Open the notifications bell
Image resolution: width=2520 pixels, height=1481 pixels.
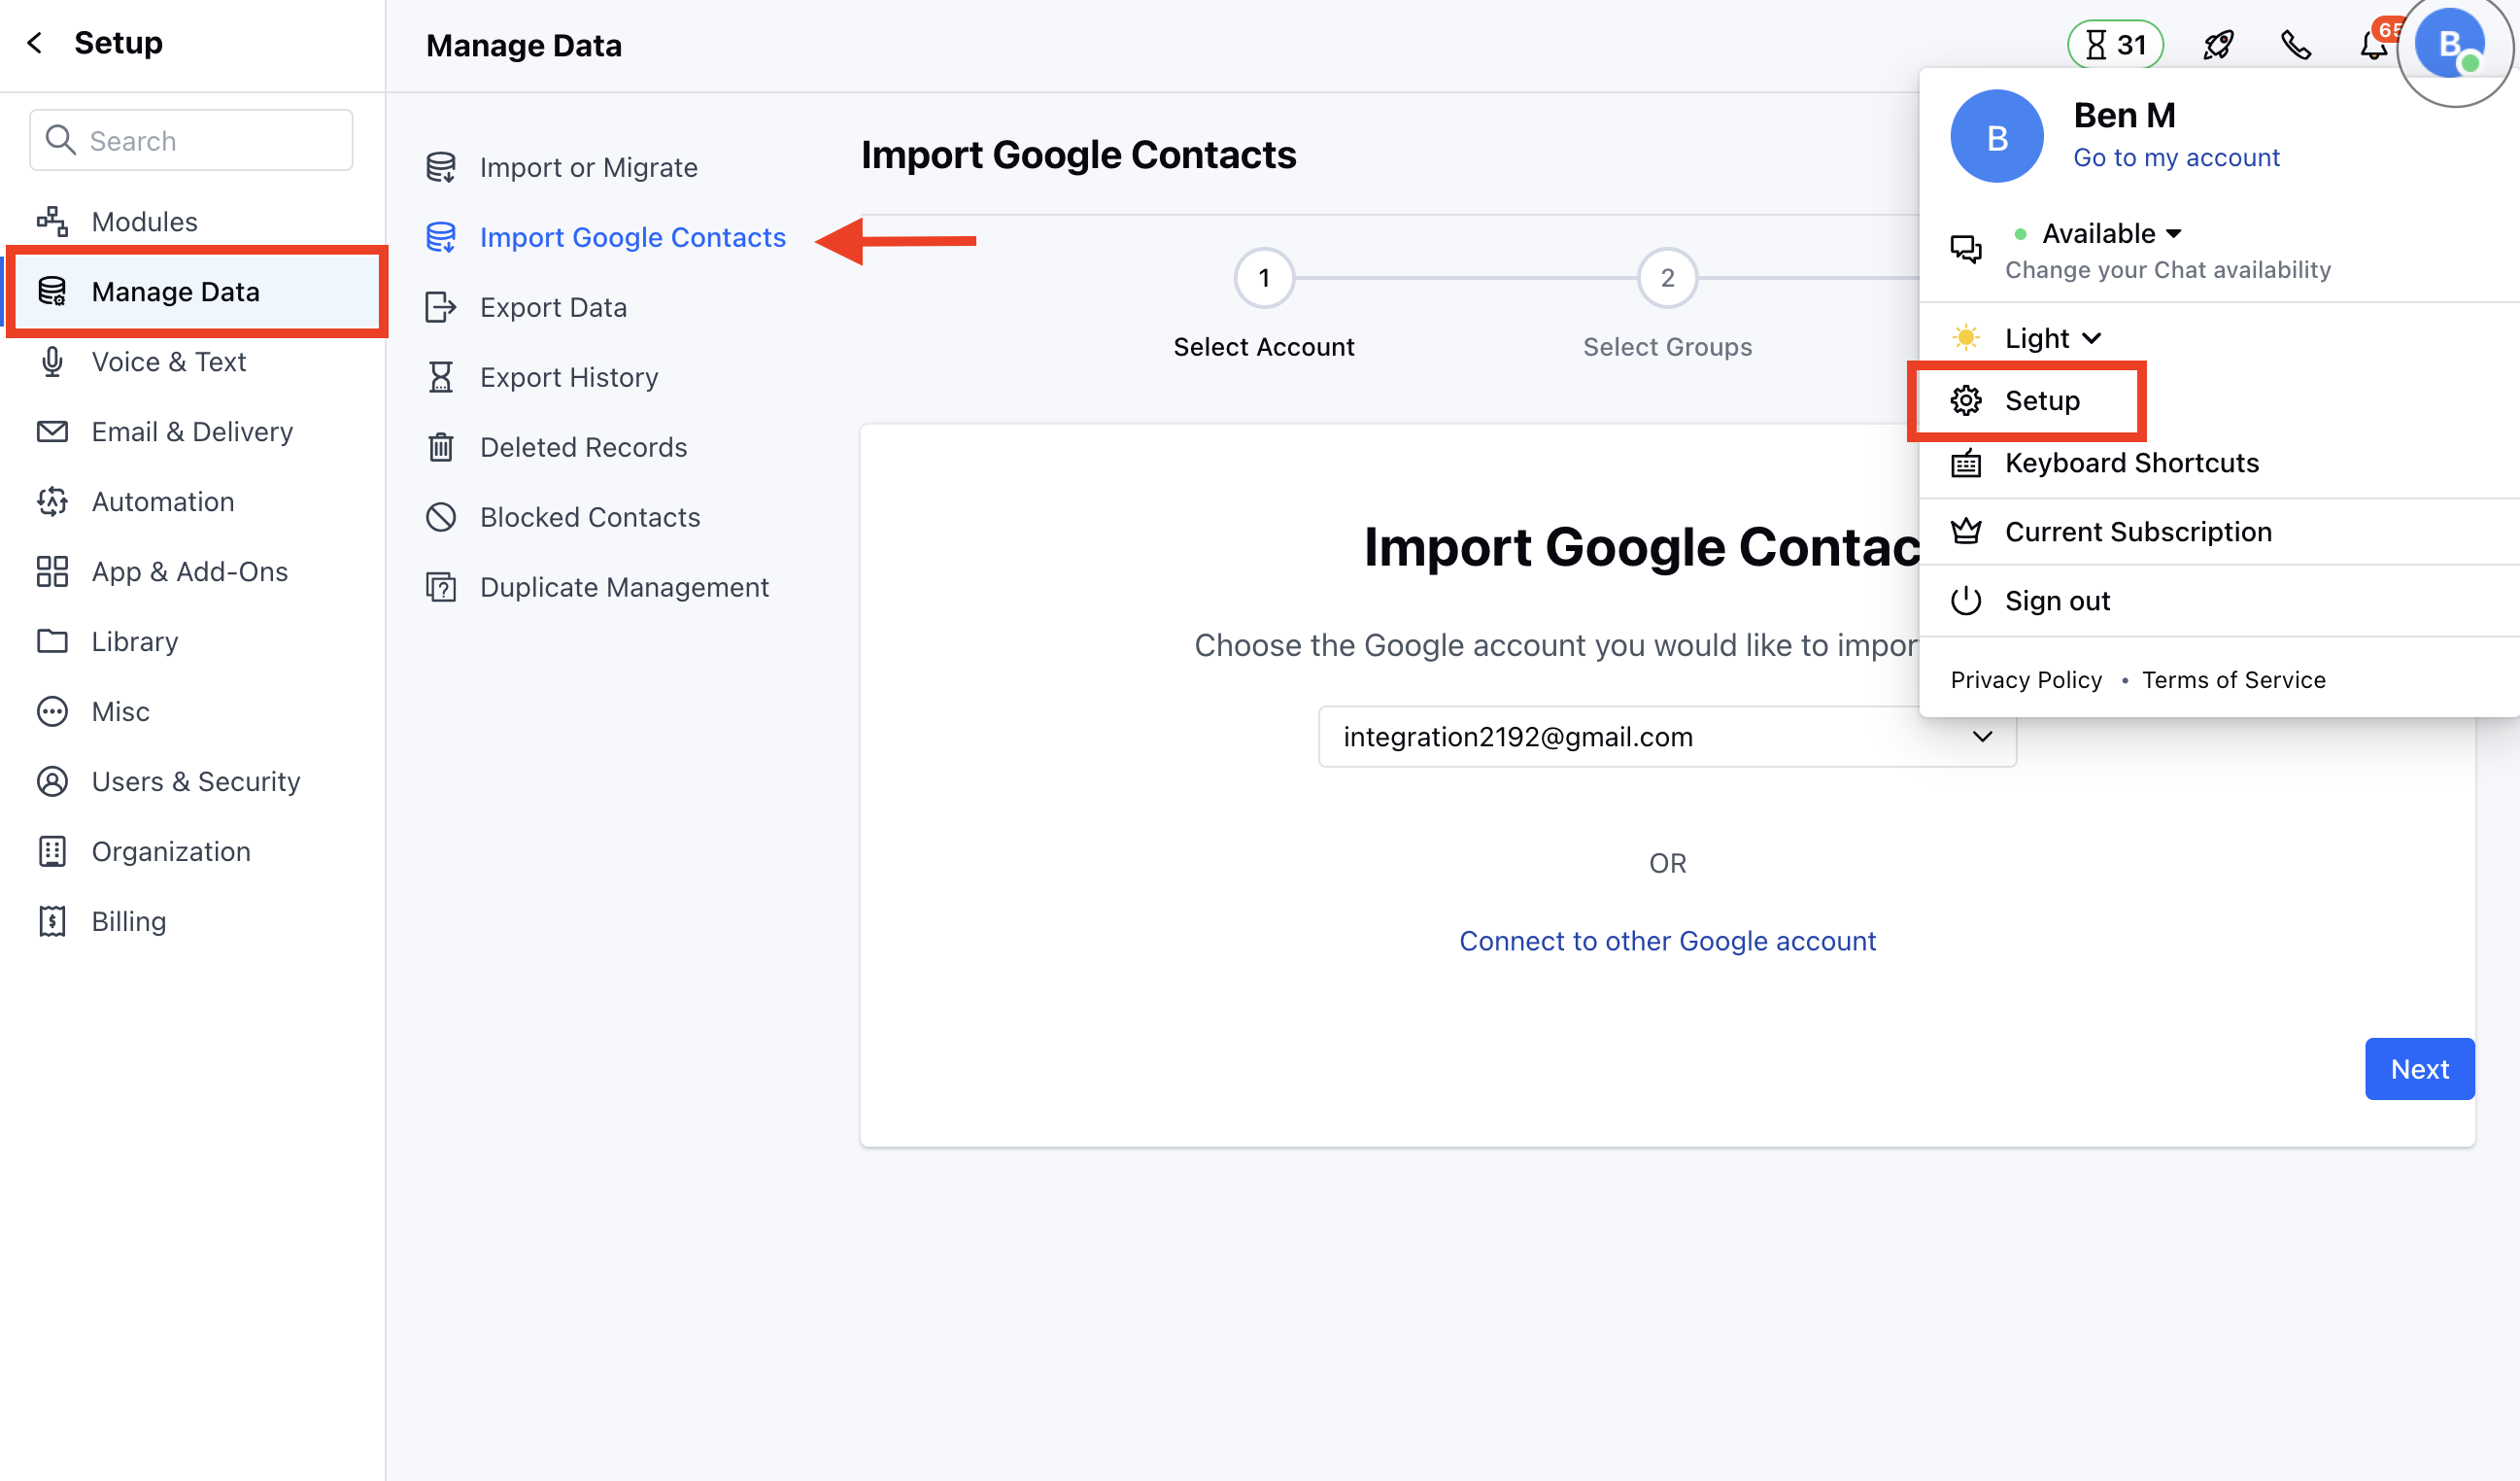(x=2372, y=45)
